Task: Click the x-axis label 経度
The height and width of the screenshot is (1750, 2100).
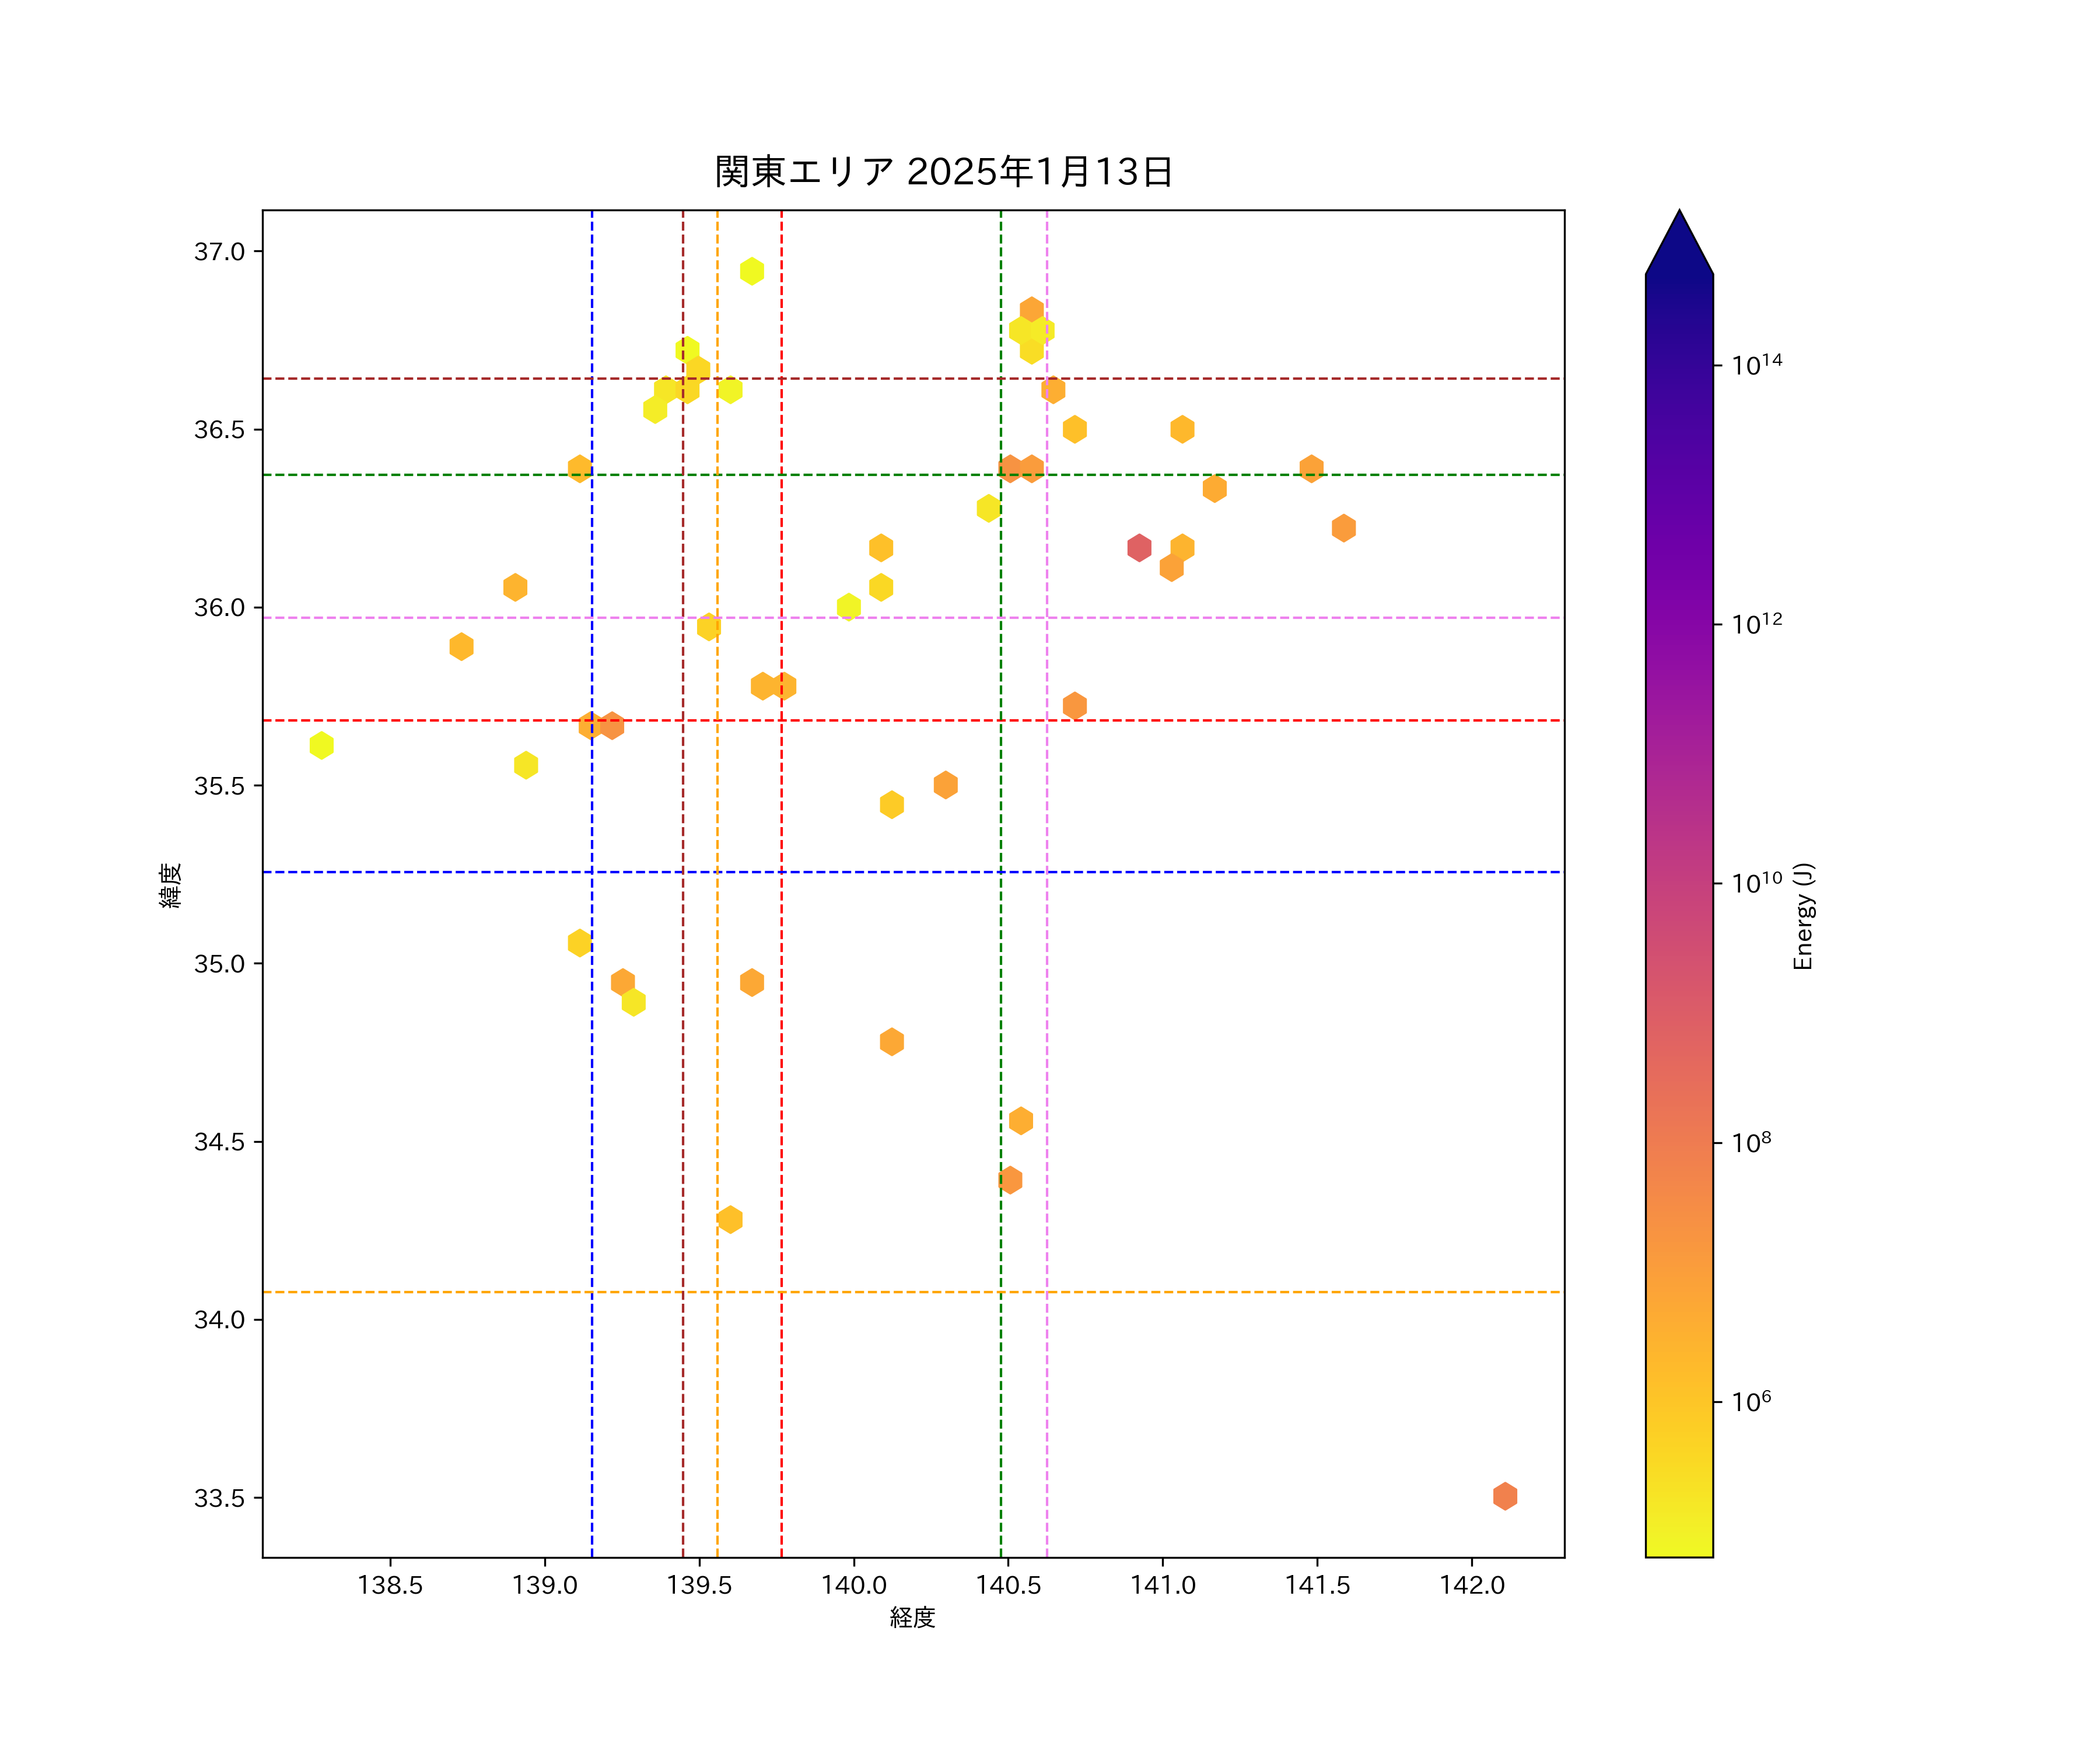Action: pos(912,1617)
